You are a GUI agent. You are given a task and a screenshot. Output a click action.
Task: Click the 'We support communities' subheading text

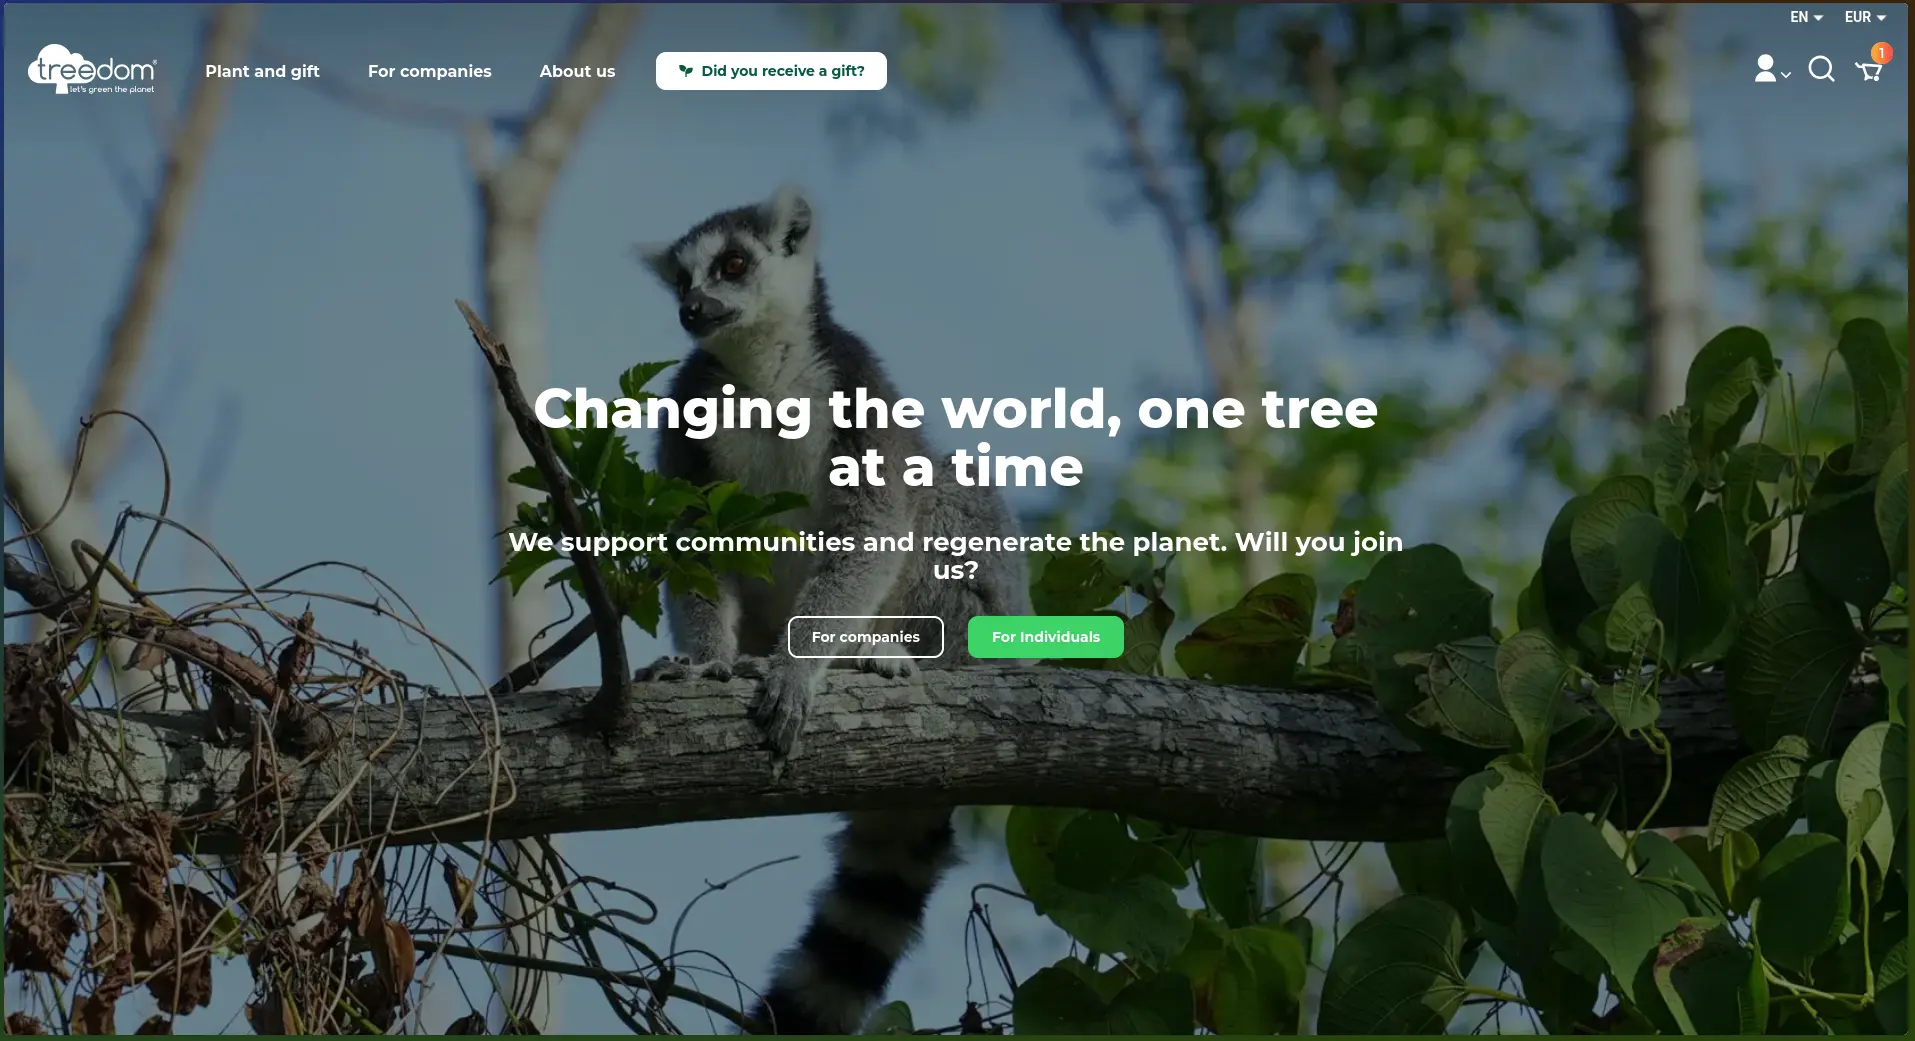coord(956,556)
